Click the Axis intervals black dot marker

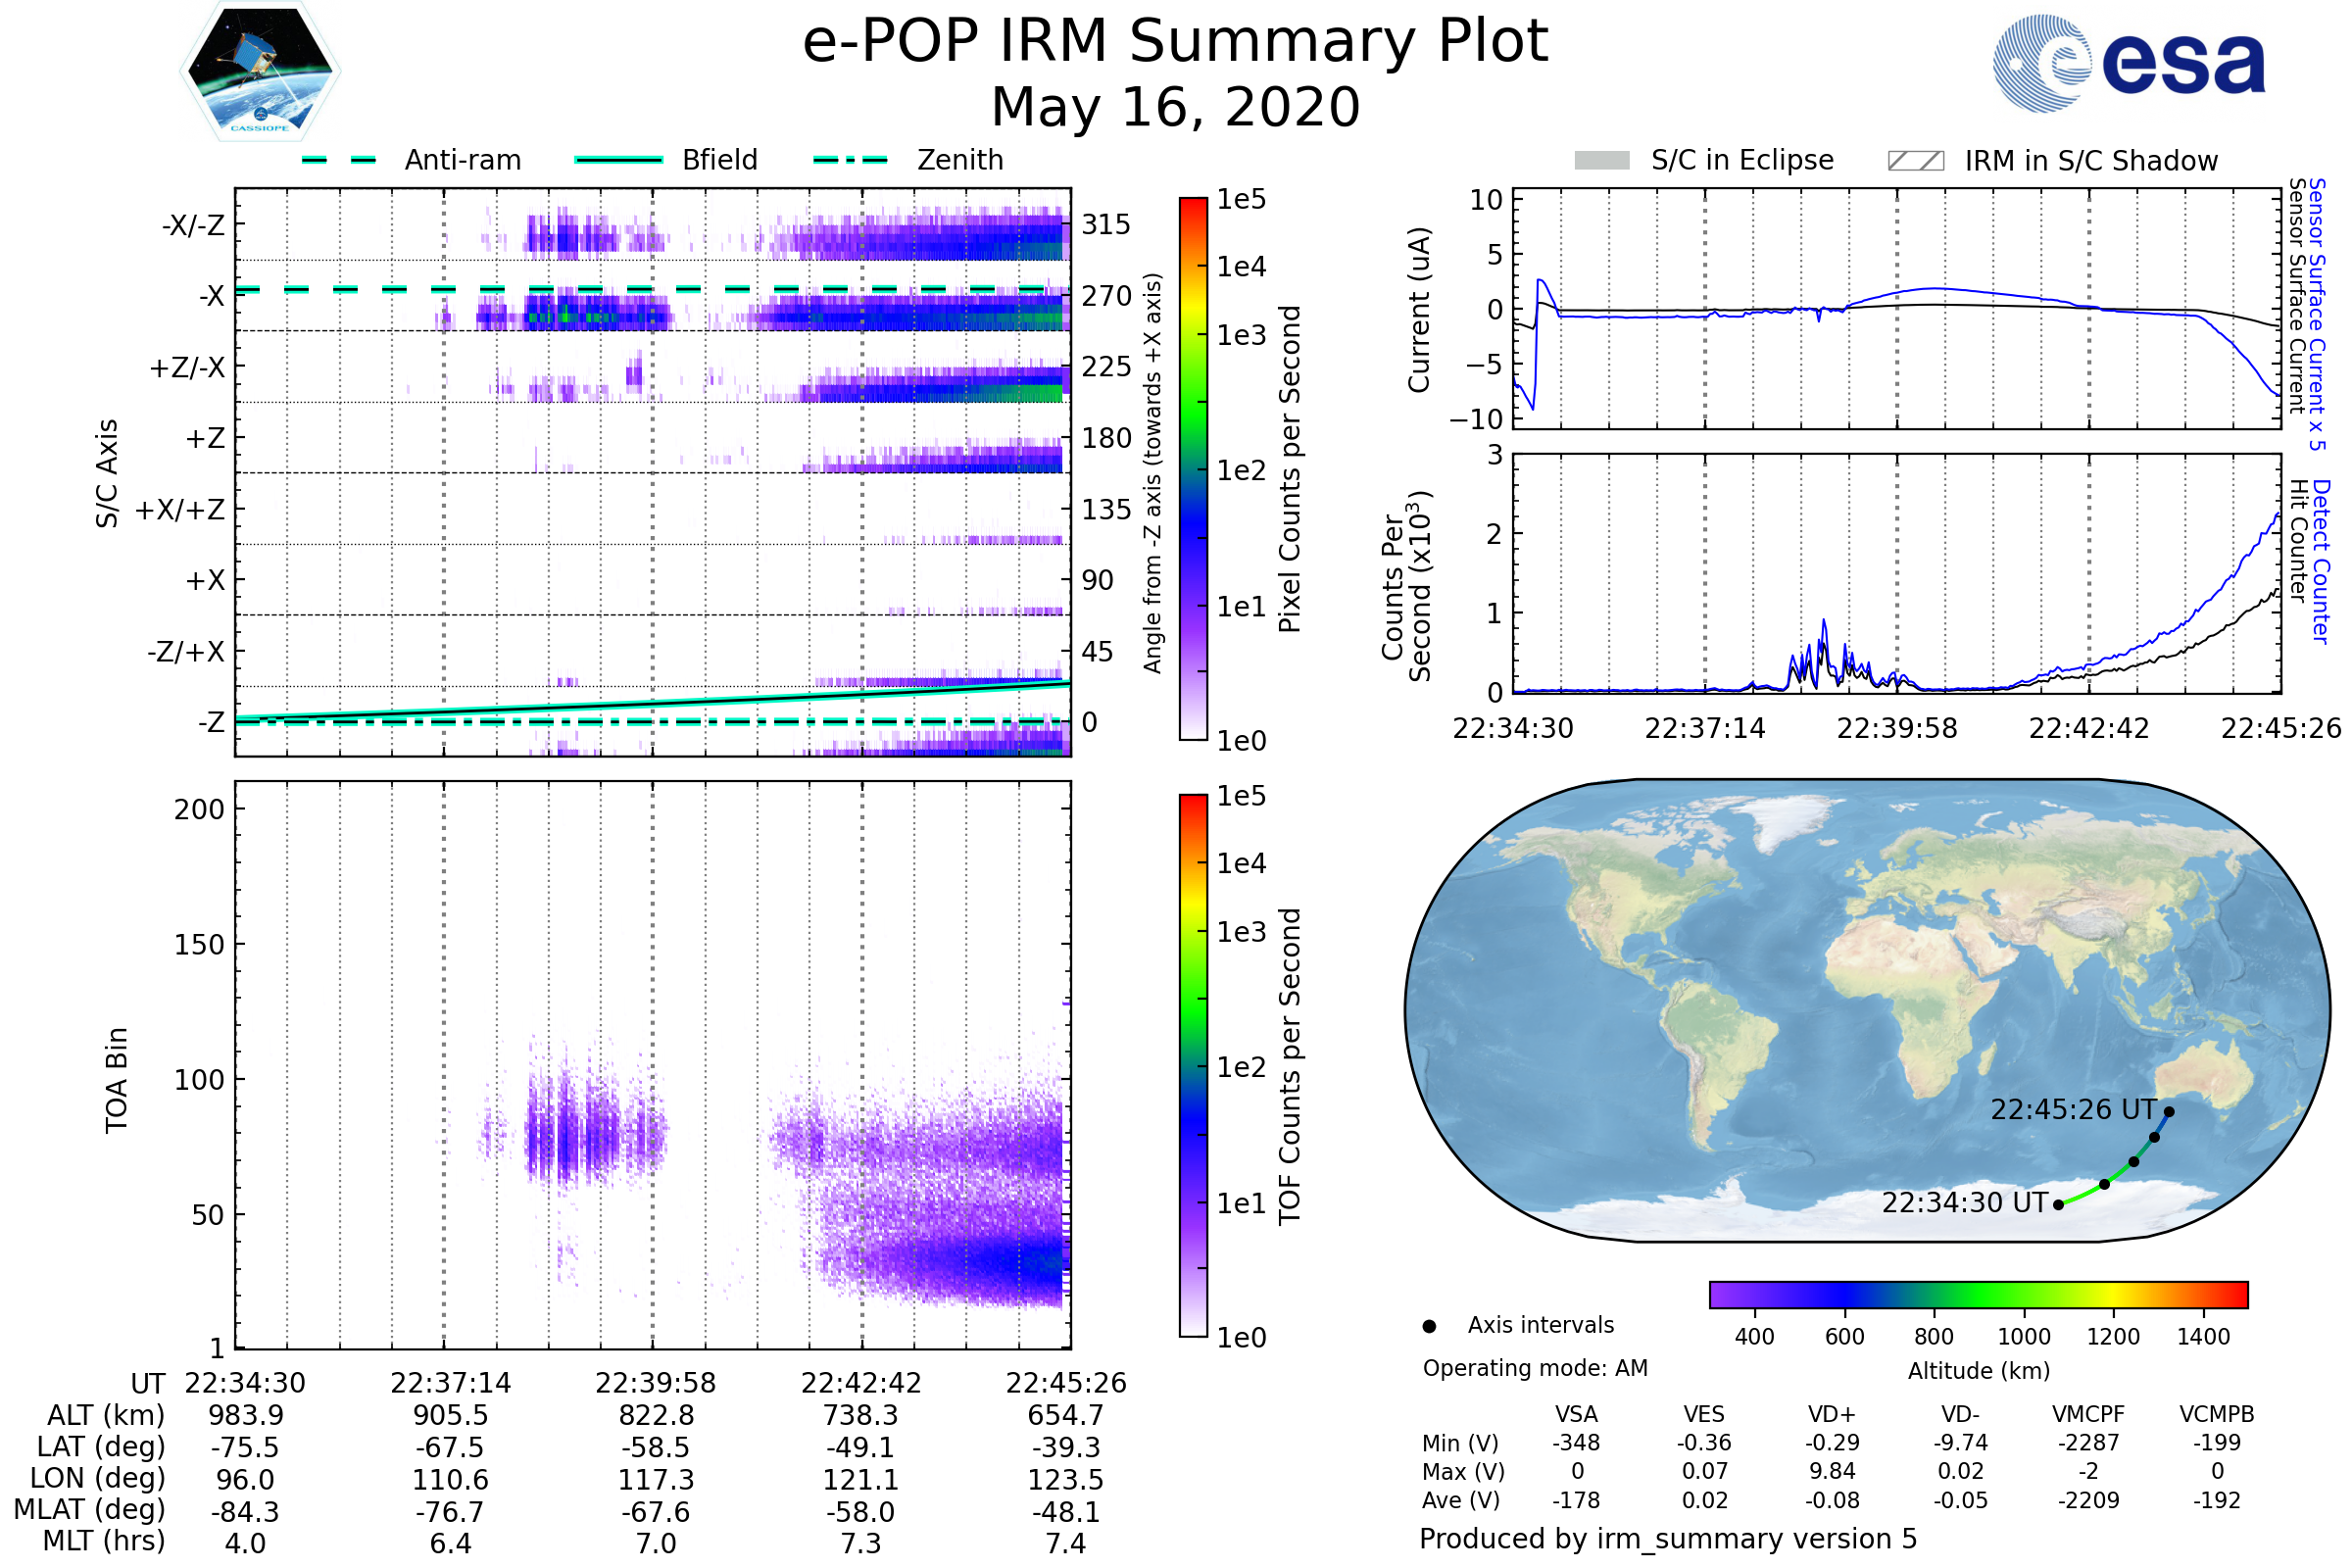point(1429,1327)
